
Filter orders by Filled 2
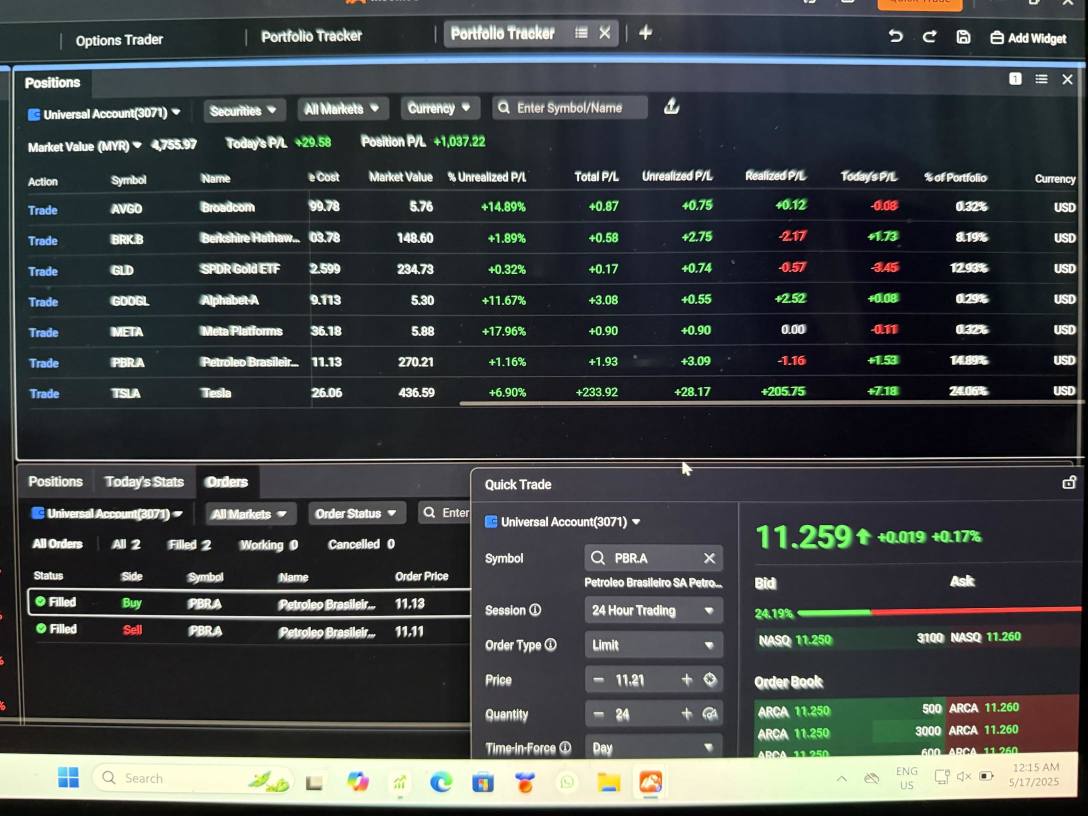(x=189, y=545)
